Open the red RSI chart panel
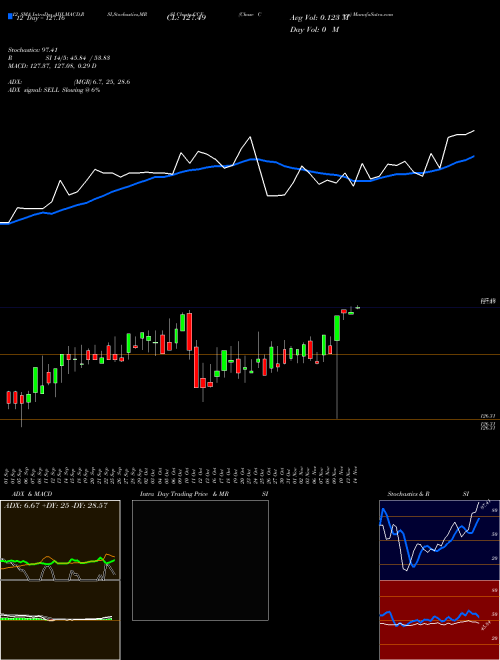Image resolution: width=500 pixels, height=660 pixels. [x=439, y=620]
